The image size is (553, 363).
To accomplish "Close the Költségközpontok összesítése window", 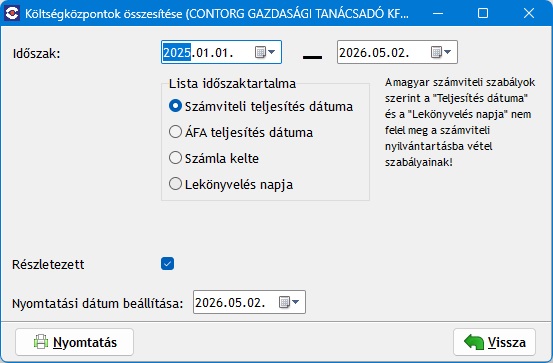I will pyautogui.click(x=529, y=13).
